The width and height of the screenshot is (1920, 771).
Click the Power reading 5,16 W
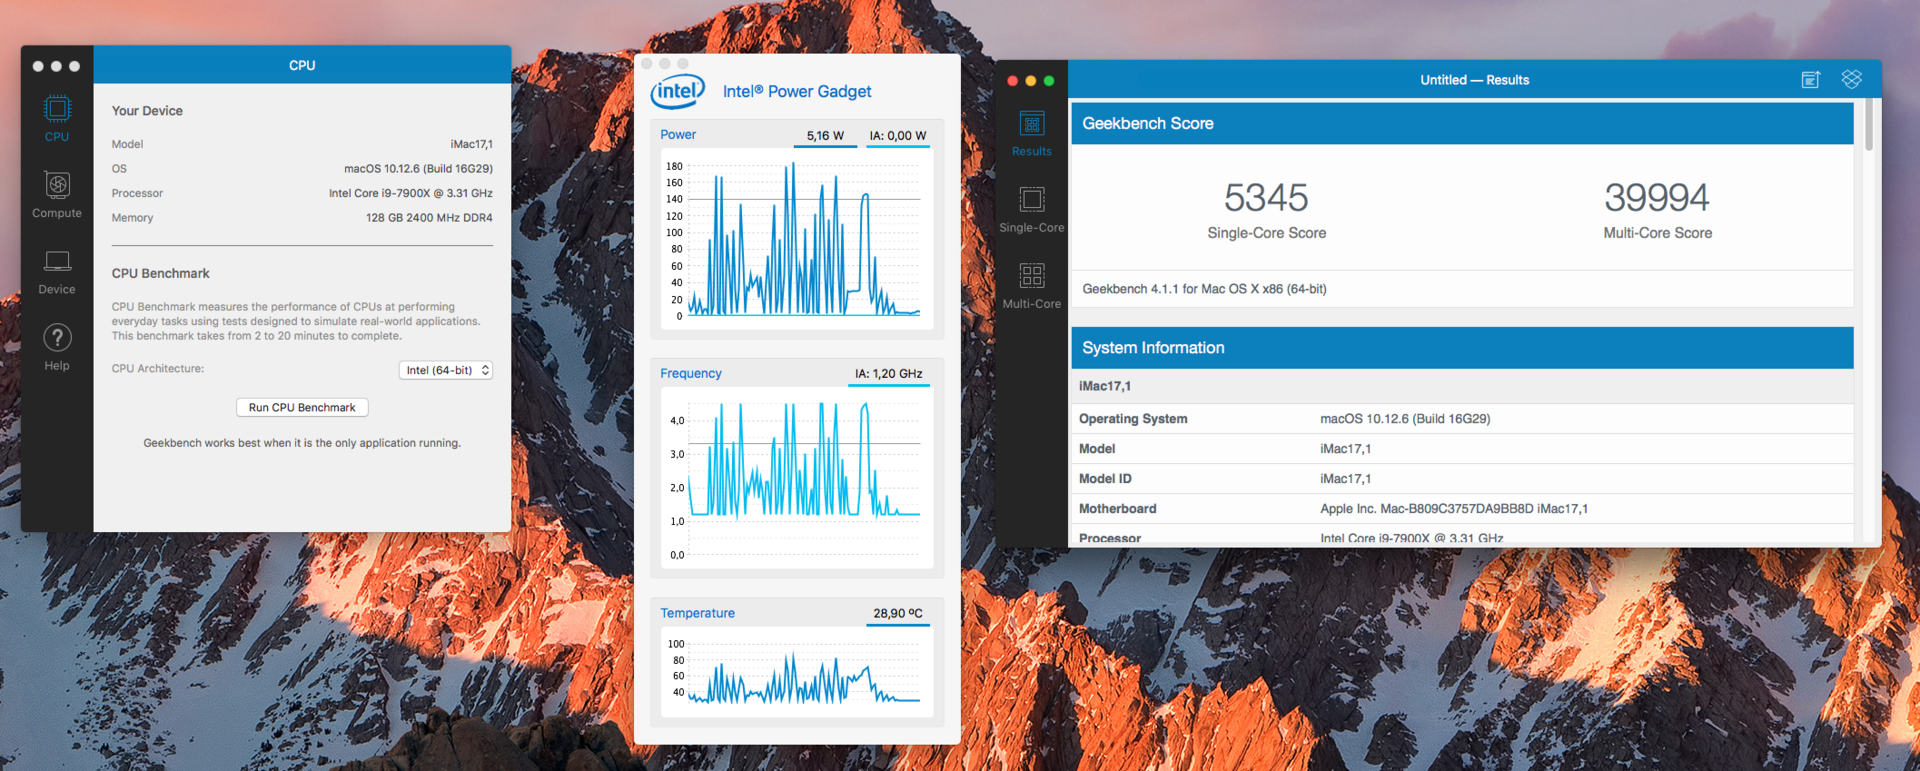click(825, 136)
